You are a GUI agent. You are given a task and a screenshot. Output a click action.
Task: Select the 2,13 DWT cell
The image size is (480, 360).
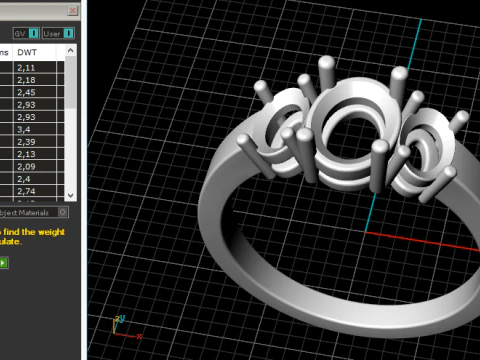(x=34, y=154)
